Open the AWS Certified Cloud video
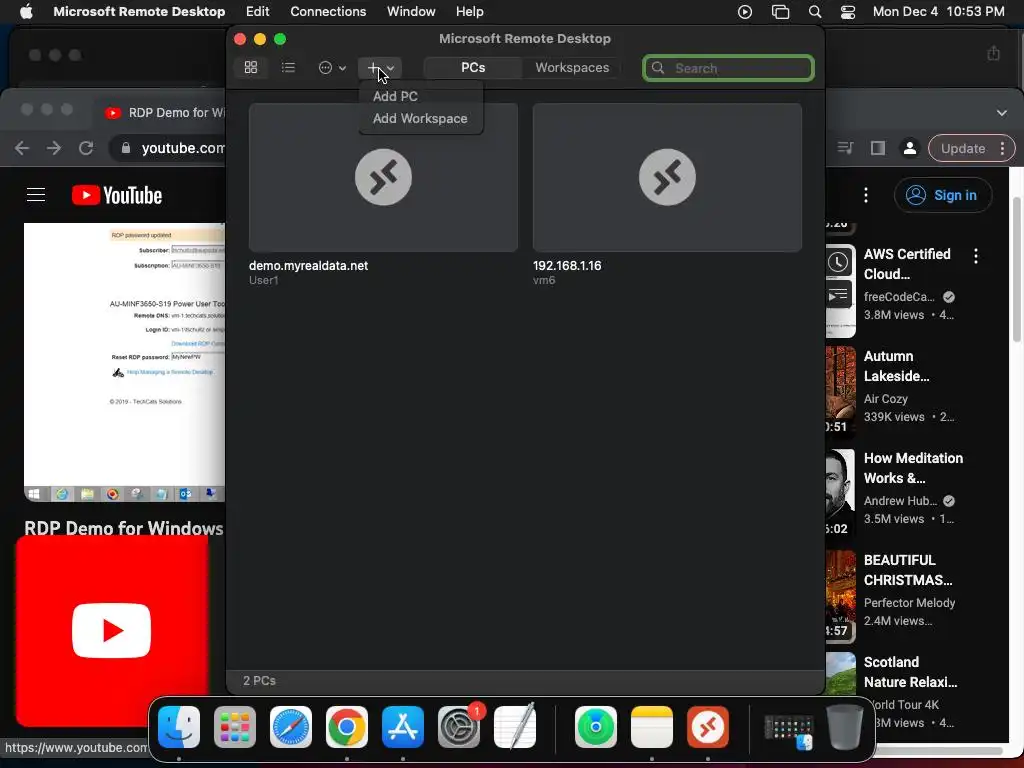Image resolution: width=1024 pixels, height=768 pixels. [906, 264]
